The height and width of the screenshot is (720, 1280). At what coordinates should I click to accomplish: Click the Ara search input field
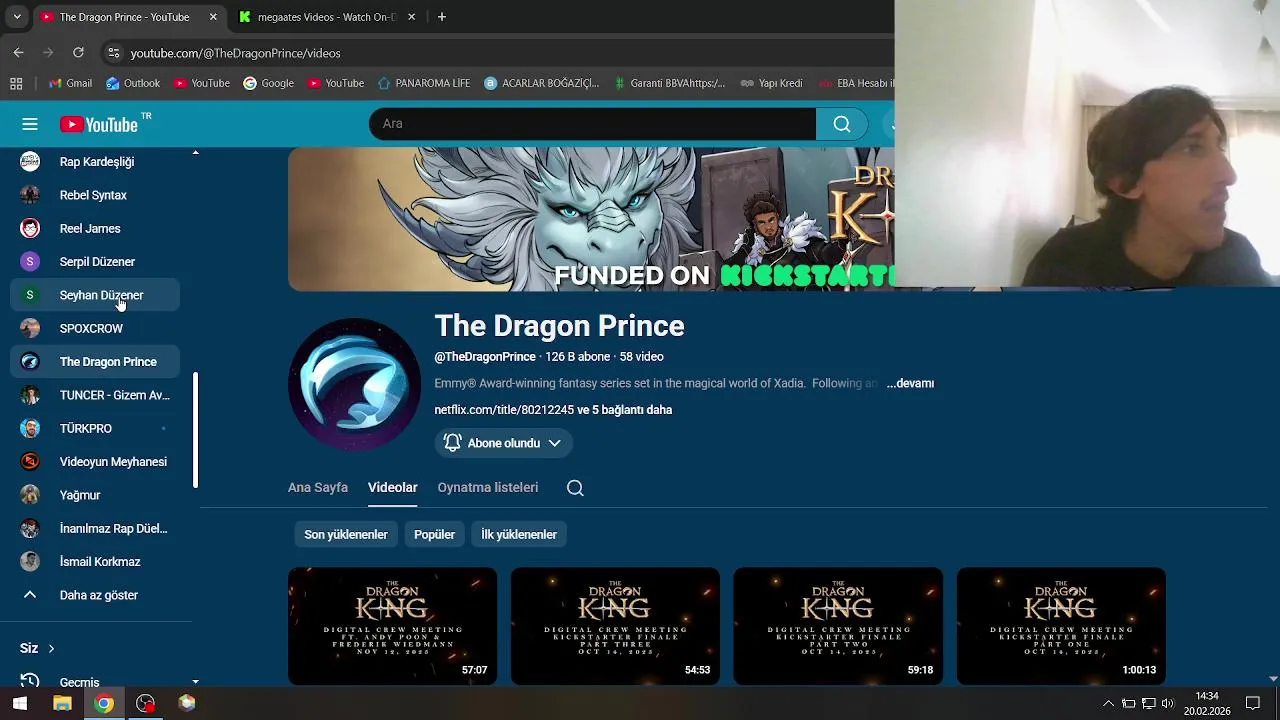[593, 124]
